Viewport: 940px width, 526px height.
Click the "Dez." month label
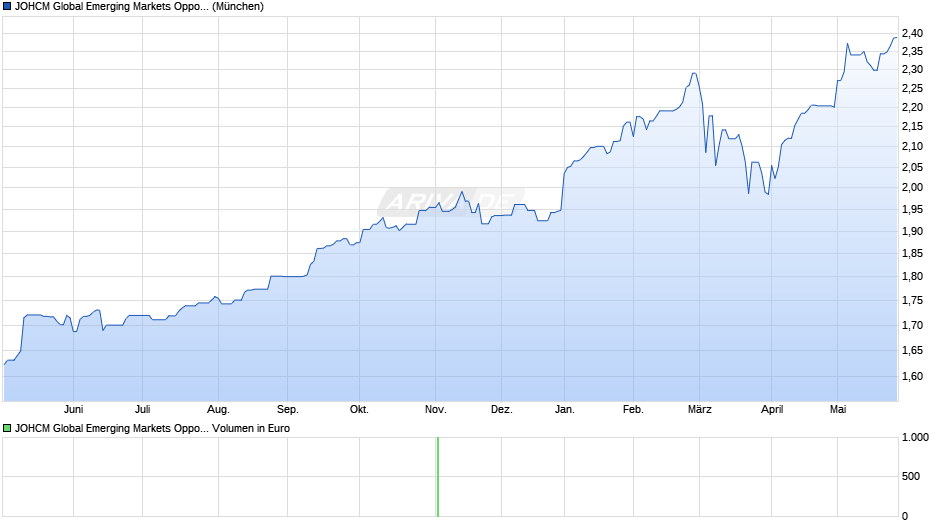502,410
